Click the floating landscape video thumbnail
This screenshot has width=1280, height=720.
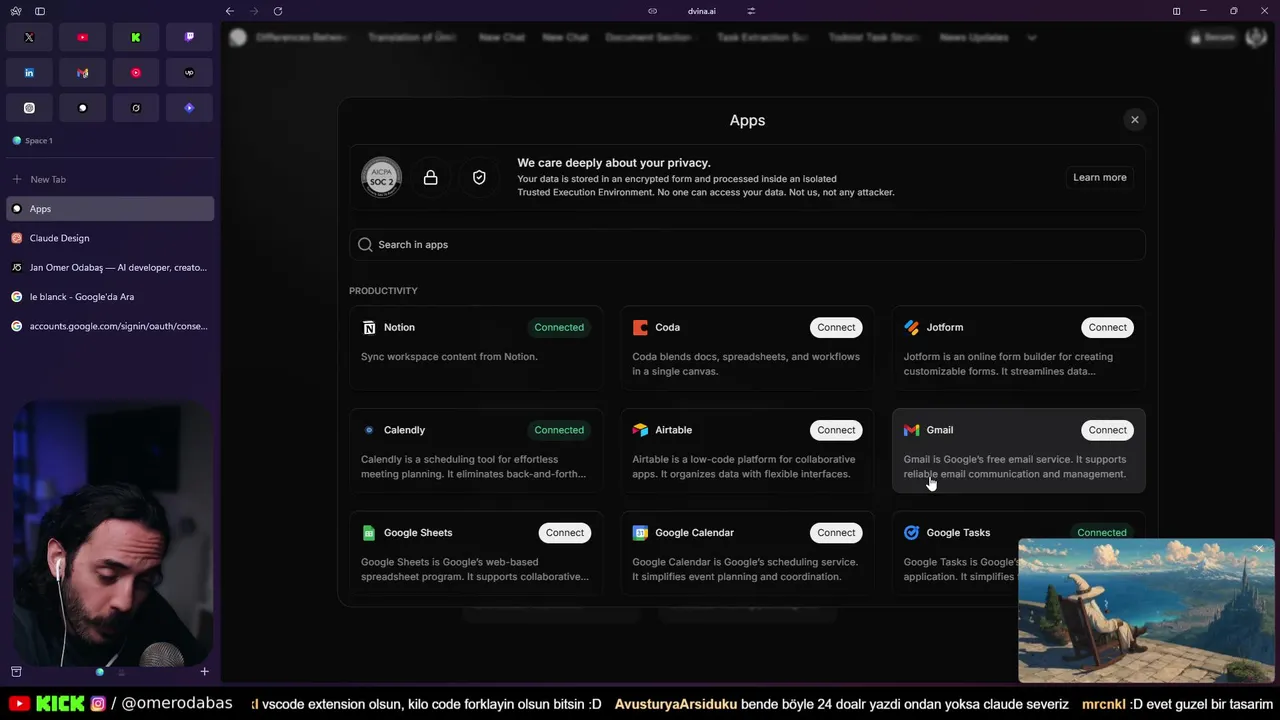pyautogui.click(x=1146, y=611)
